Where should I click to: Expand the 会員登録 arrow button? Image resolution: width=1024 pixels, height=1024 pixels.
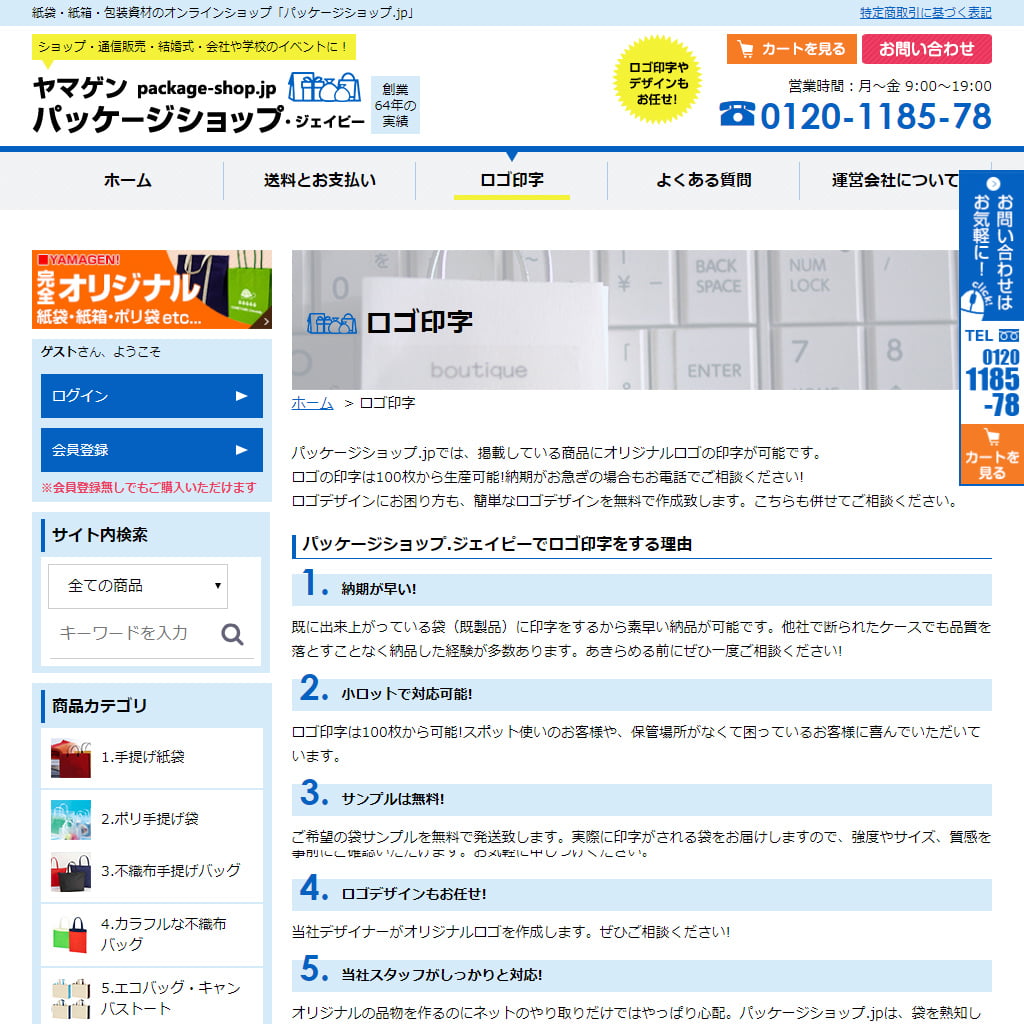(x=241, y=450)
